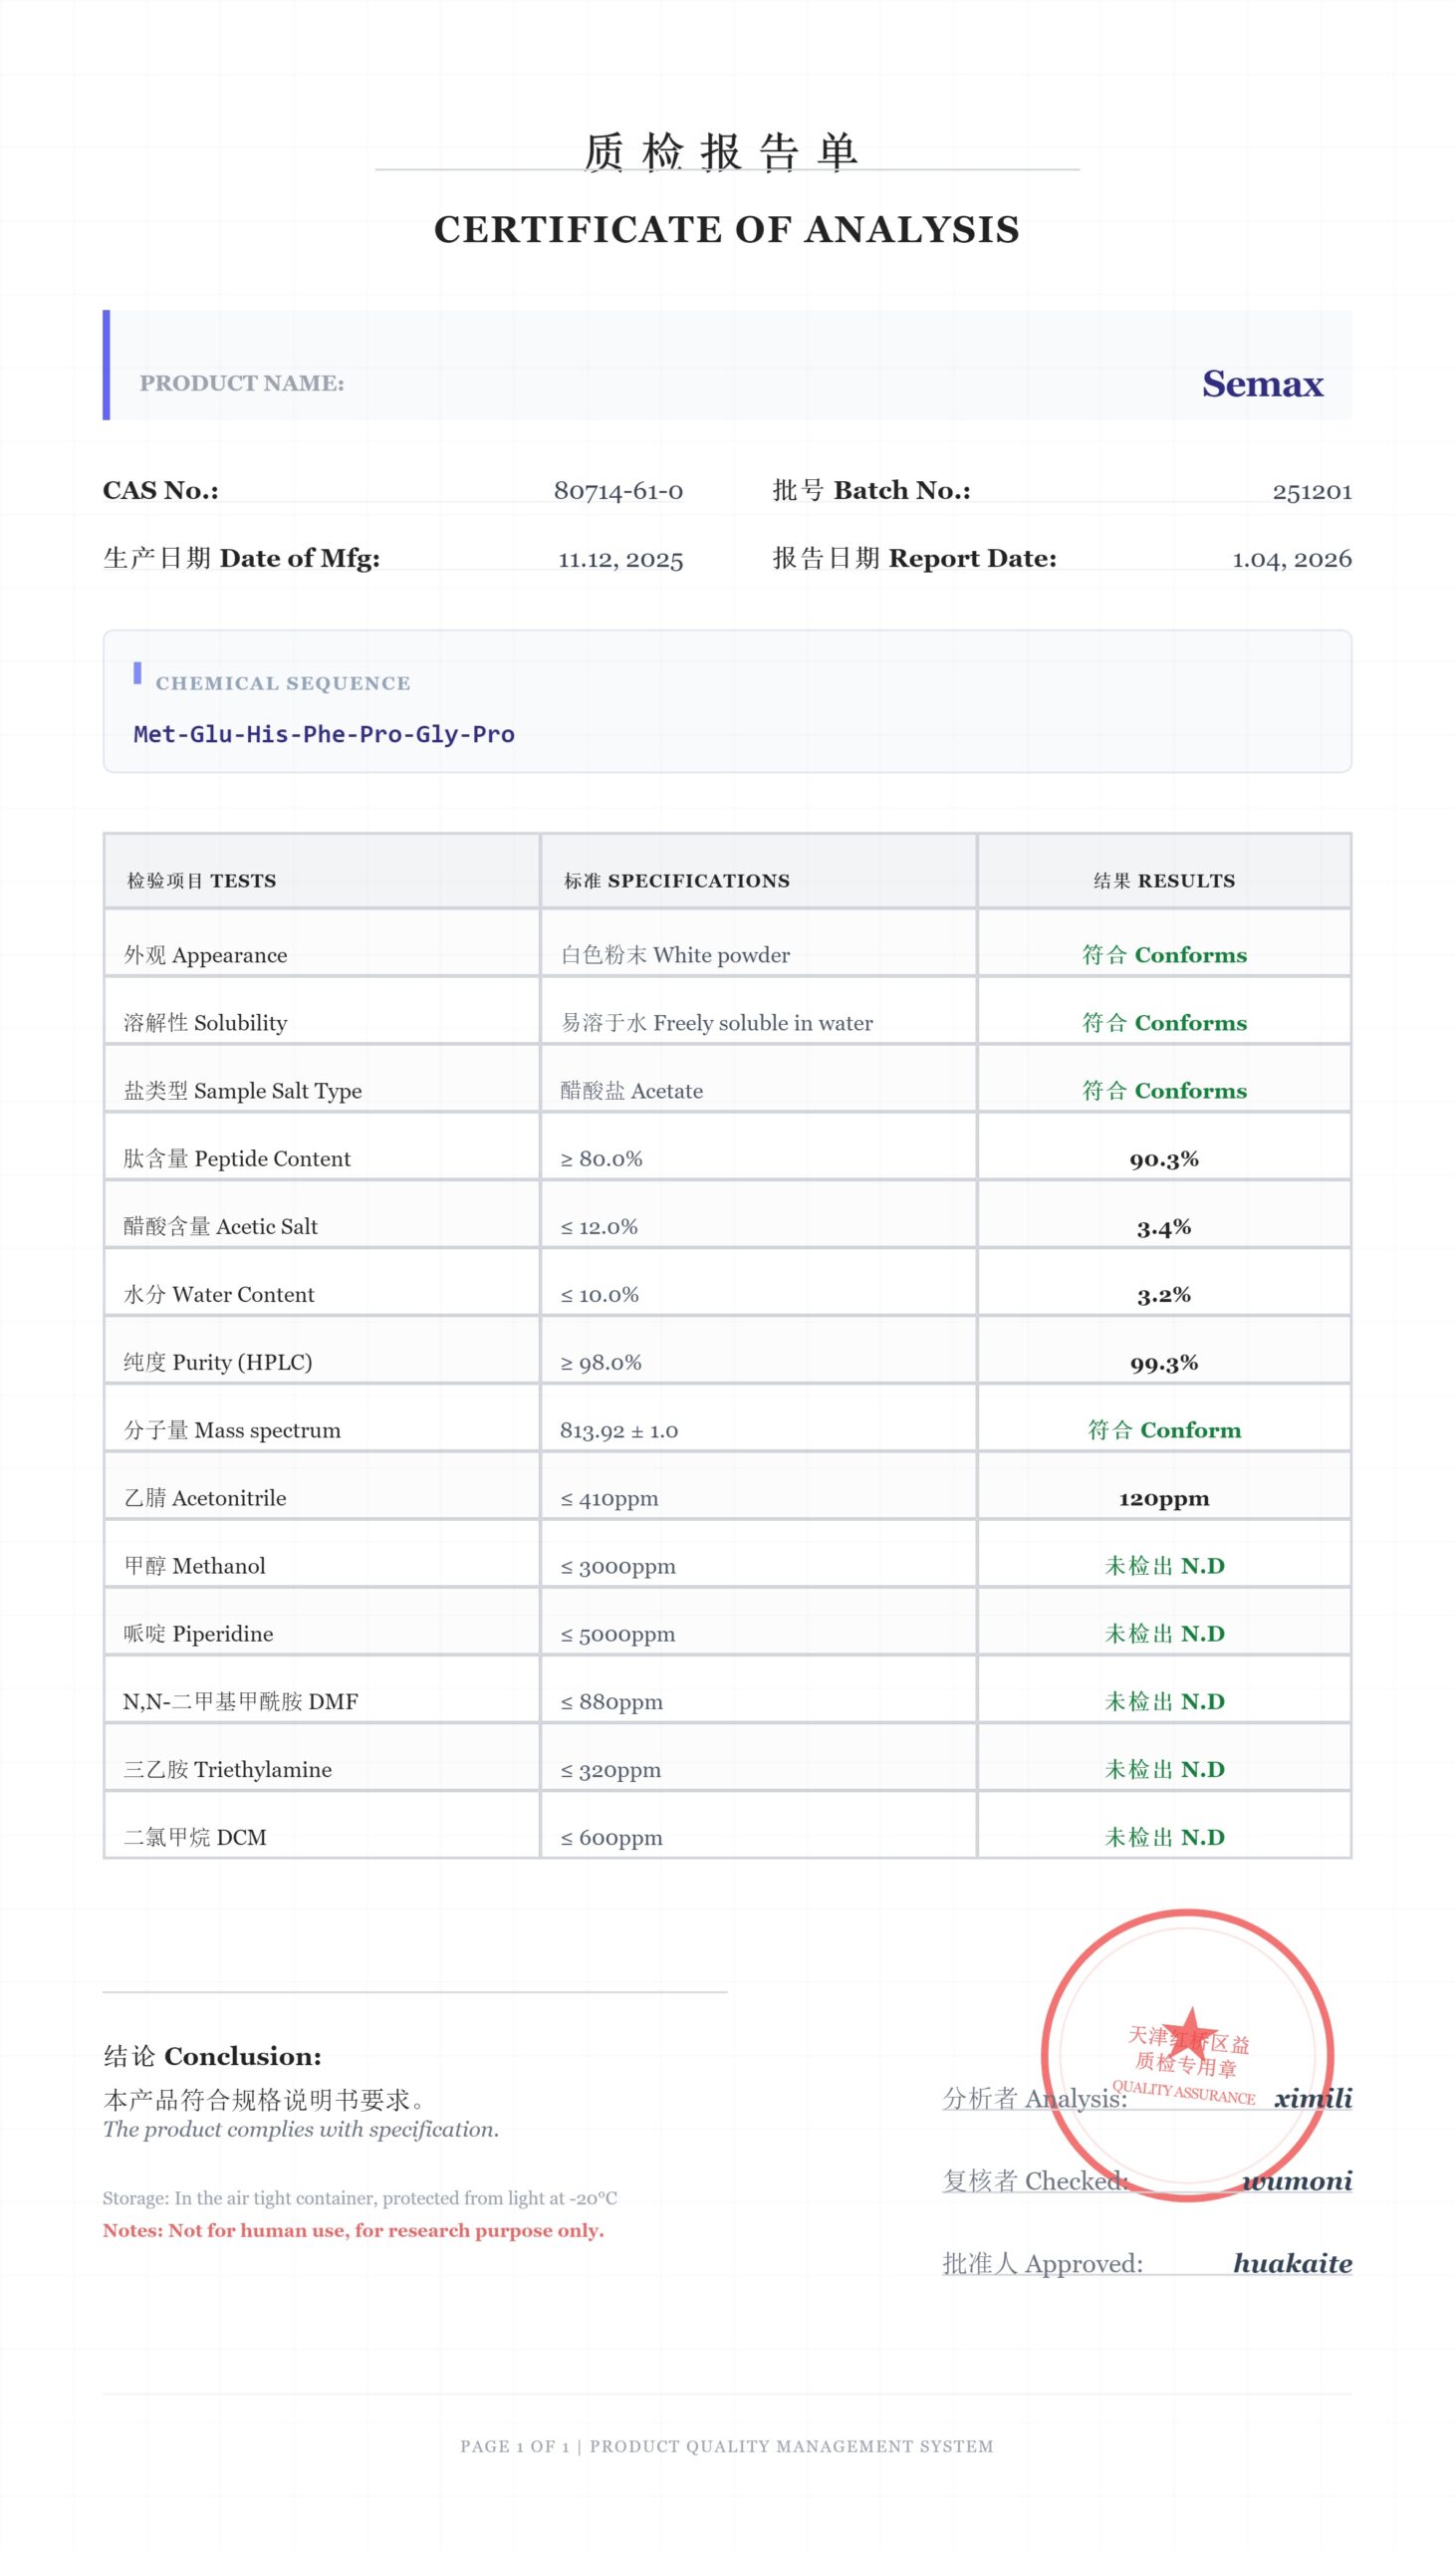Click the report date 1.04, 2026

(1291, 559)
